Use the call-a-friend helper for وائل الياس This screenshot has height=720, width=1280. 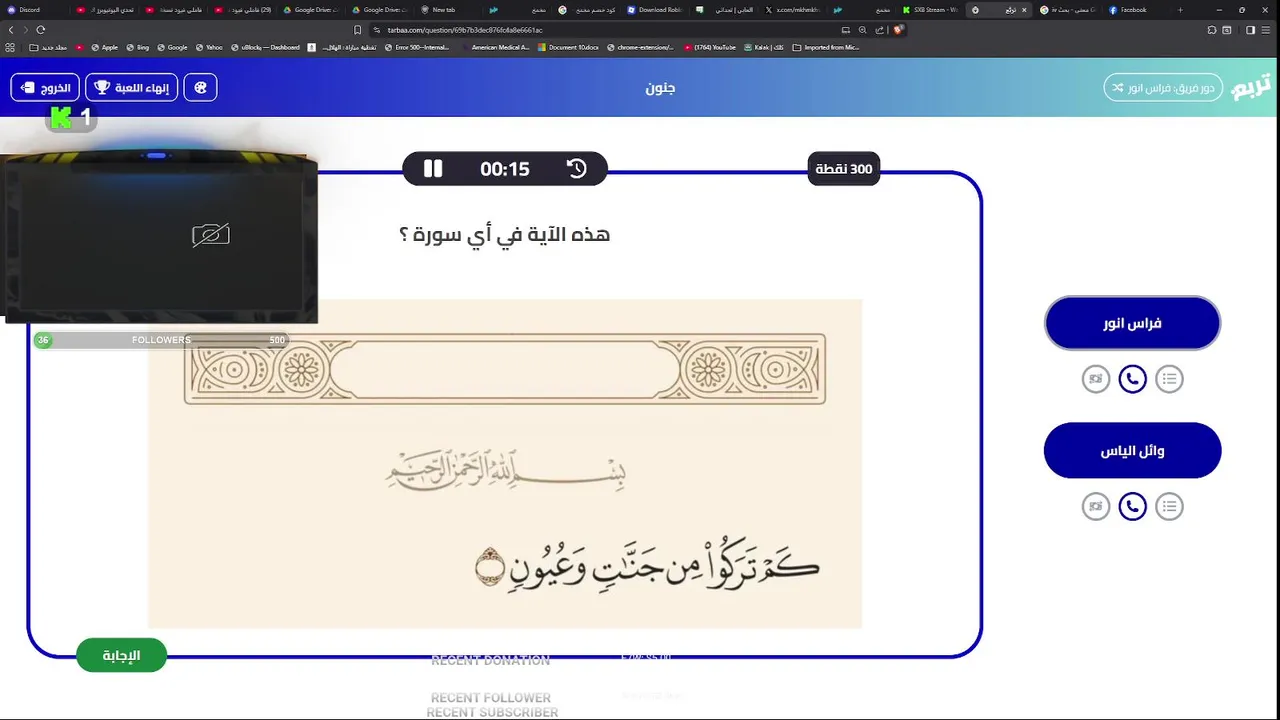coord(1132,506)
